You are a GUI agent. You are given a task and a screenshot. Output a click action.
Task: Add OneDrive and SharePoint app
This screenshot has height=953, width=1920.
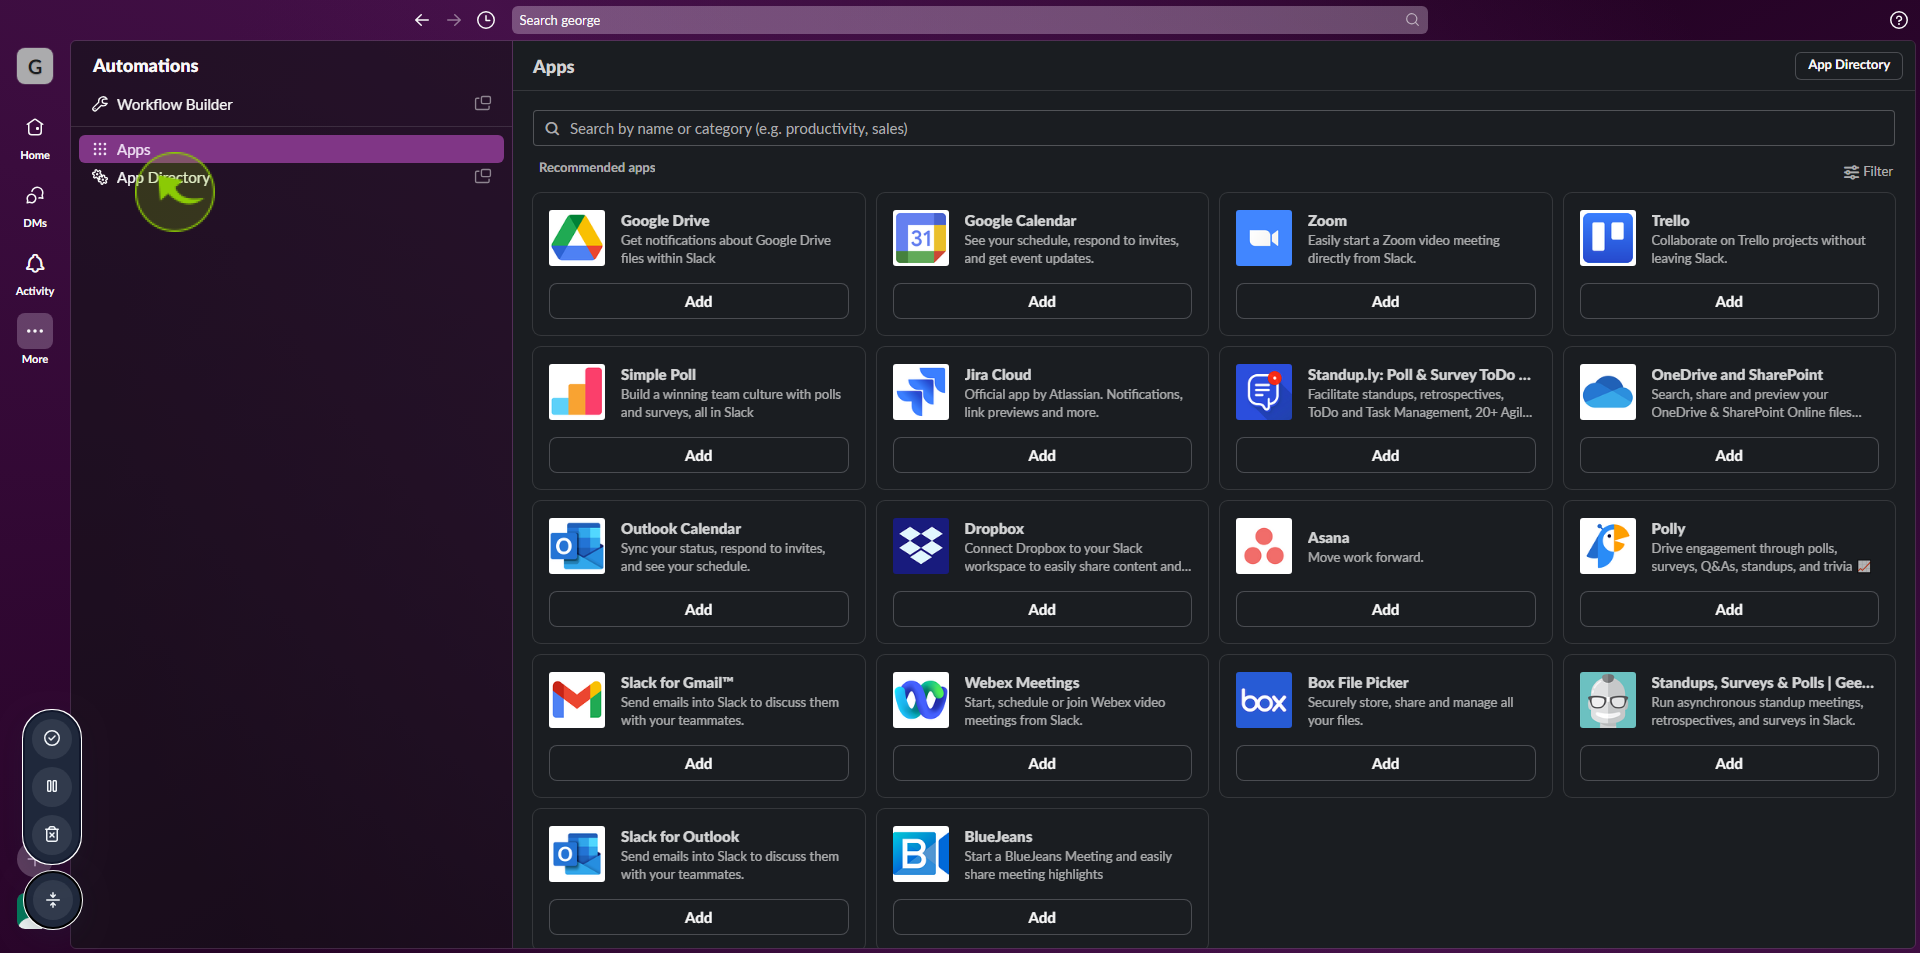(x=1729, y=455)
